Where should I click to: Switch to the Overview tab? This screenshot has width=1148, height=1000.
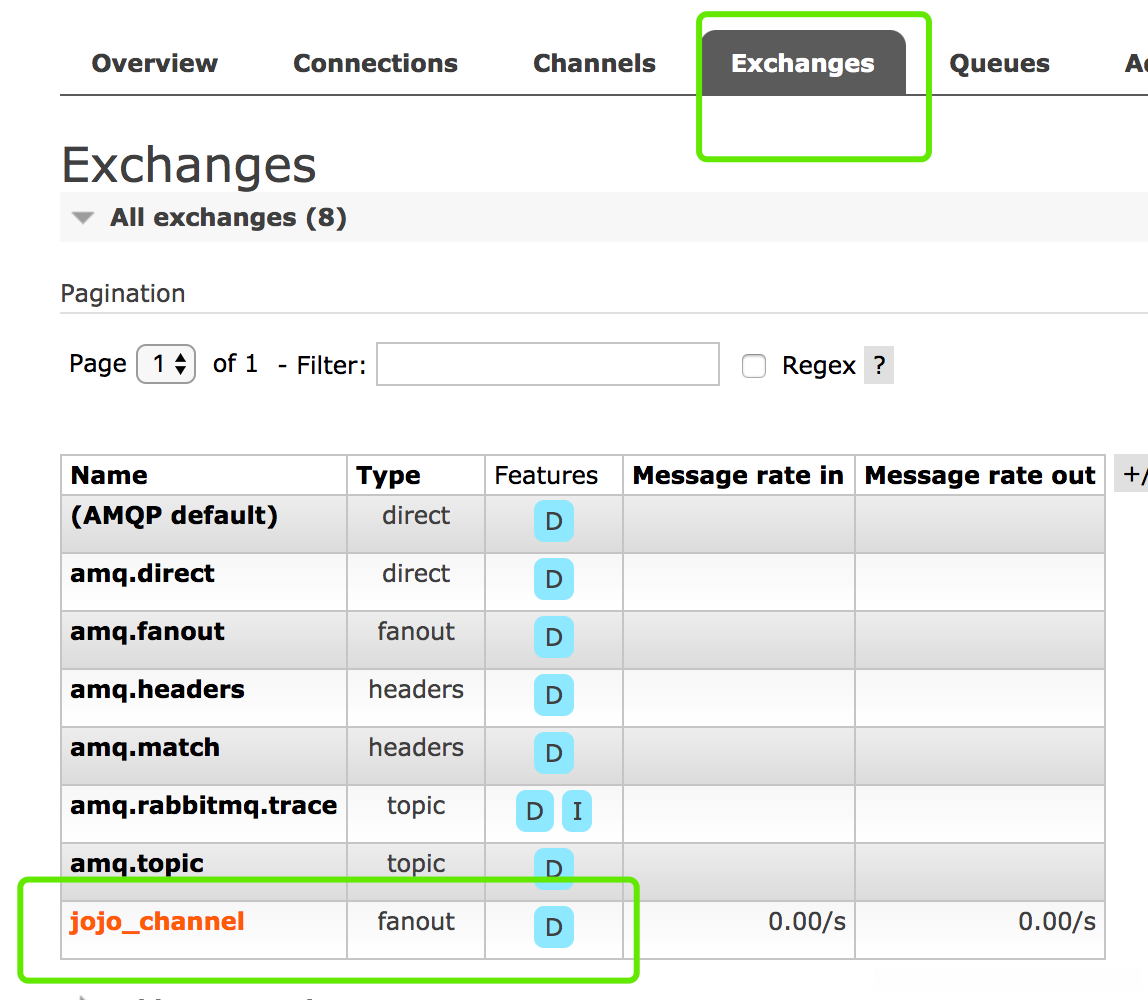click(155, 64)
